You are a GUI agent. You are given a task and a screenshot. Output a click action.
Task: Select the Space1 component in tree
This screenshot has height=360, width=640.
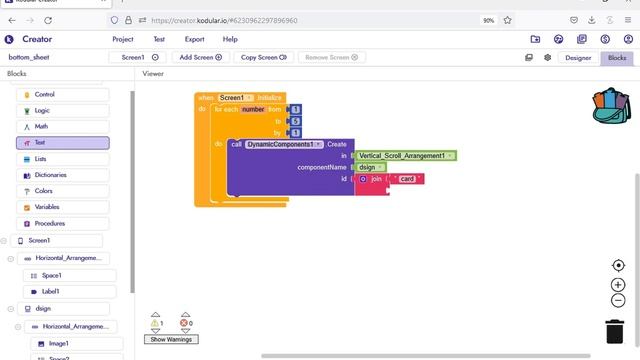tap(69, 276)
